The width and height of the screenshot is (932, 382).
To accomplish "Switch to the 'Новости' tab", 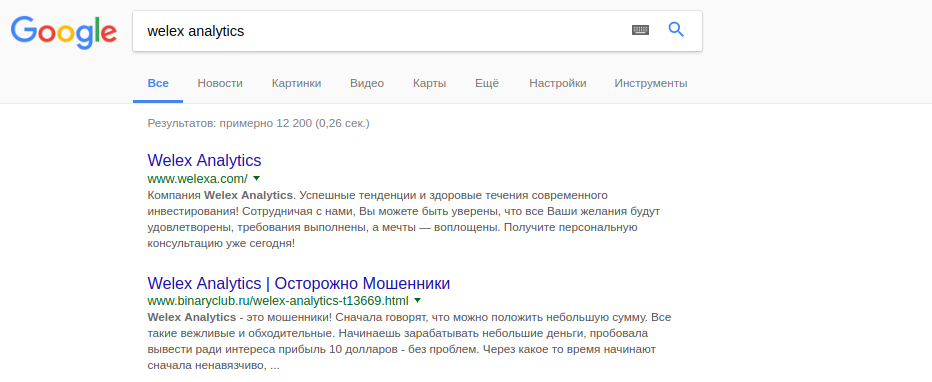I will (x=220, y=83).
